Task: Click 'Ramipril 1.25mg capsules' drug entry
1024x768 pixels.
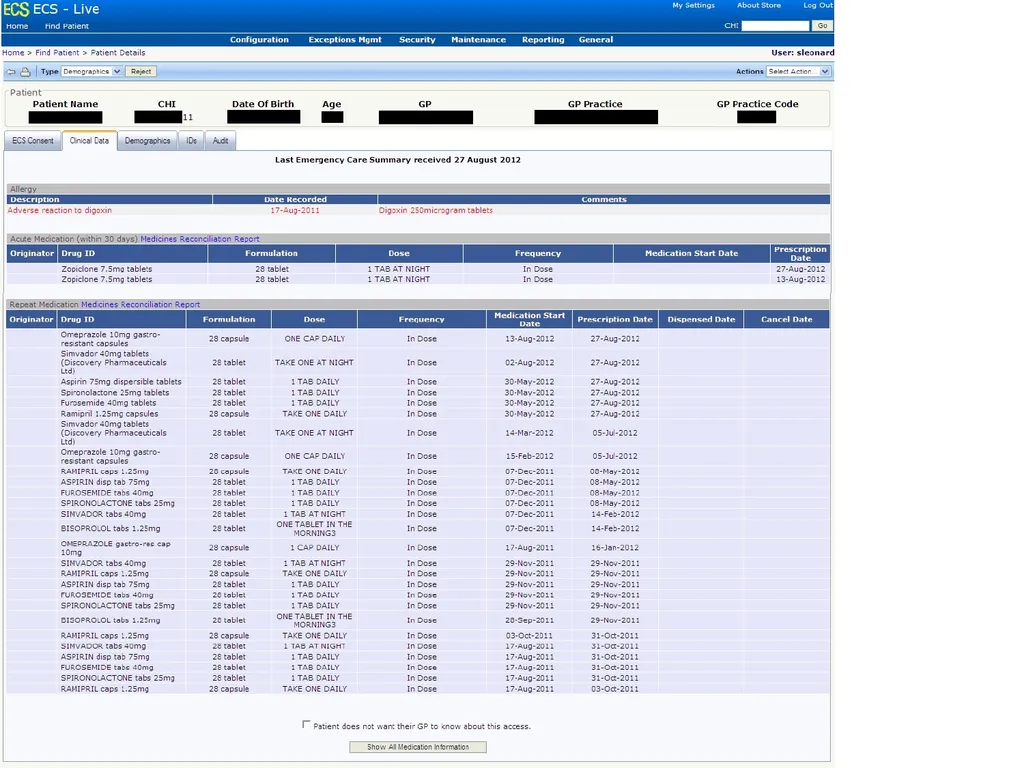Action: (x=109, y=414)
